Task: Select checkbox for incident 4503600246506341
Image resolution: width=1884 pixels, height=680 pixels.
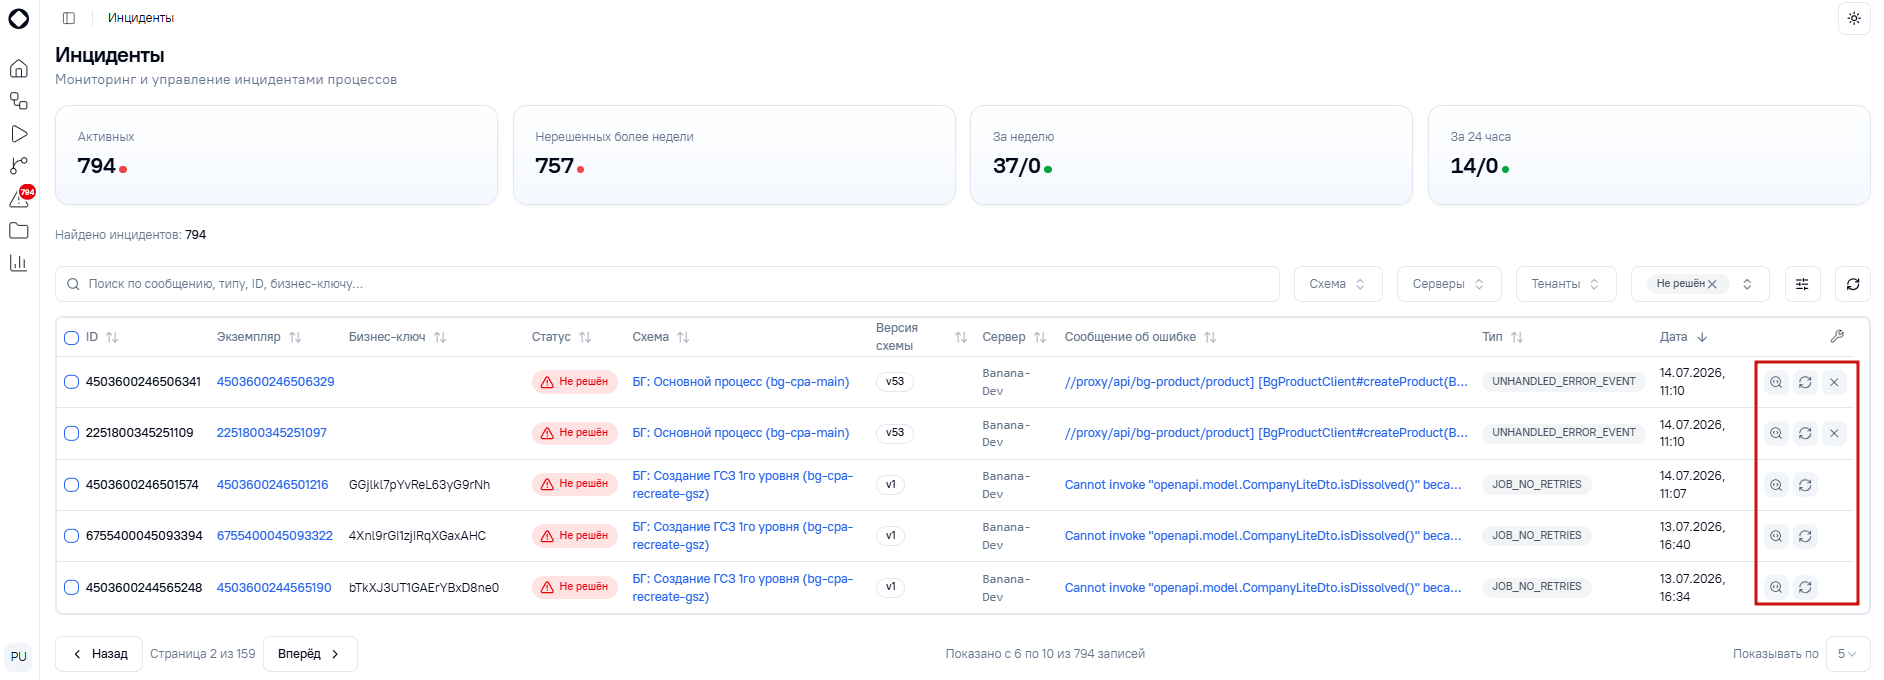Action: [71, 382]
